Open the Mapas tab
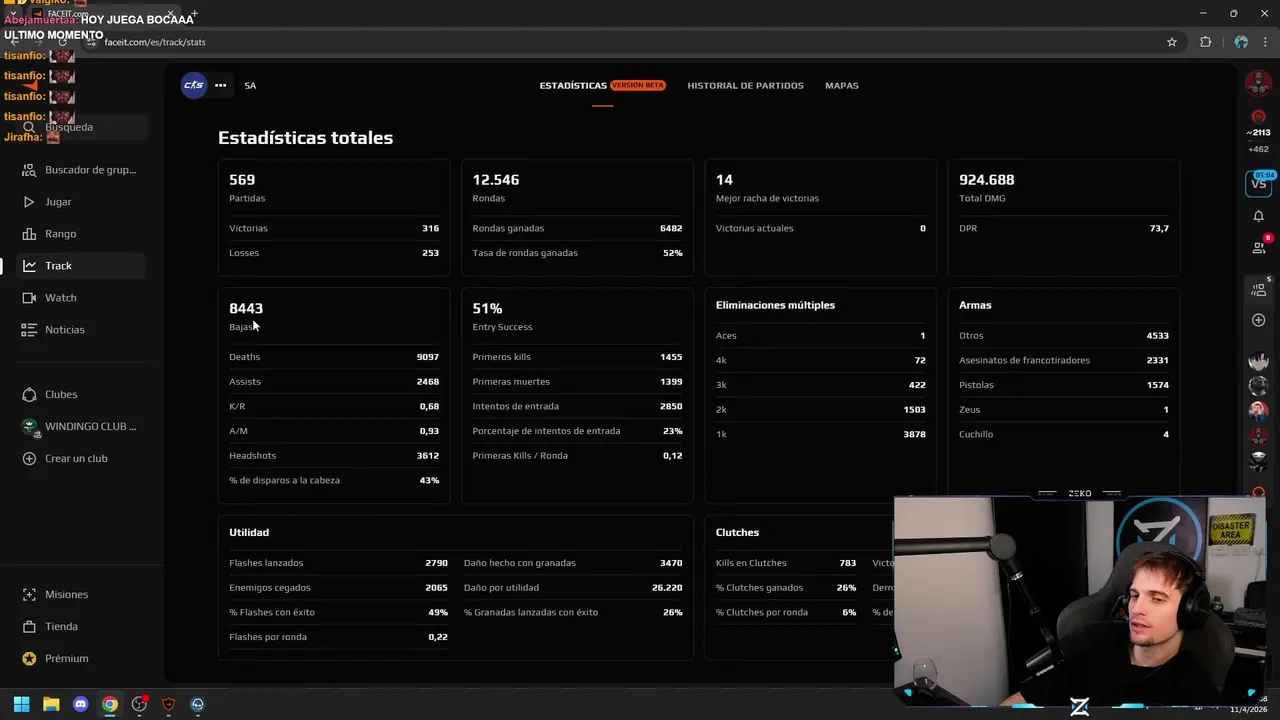 (x=842, y=85)
